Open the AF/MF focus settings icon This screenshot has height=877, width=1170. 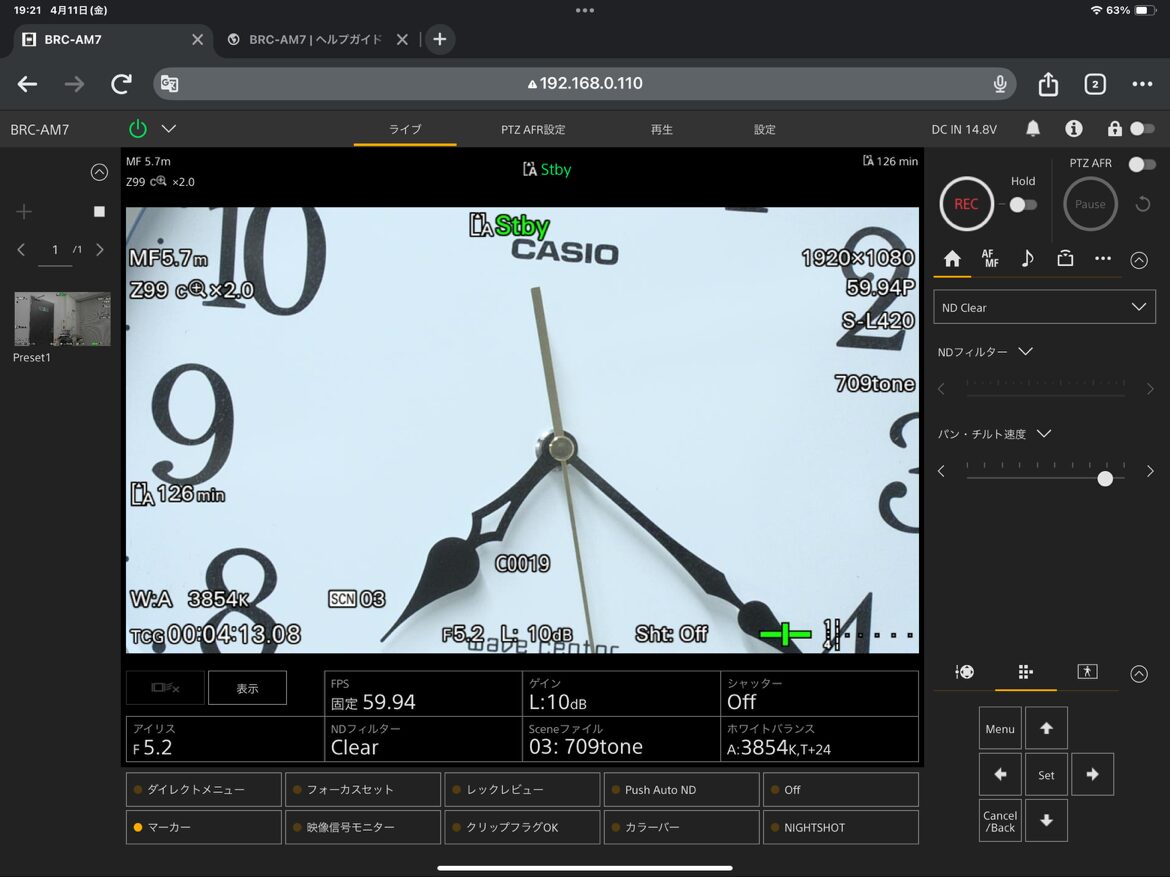click(x=990, y=259)
